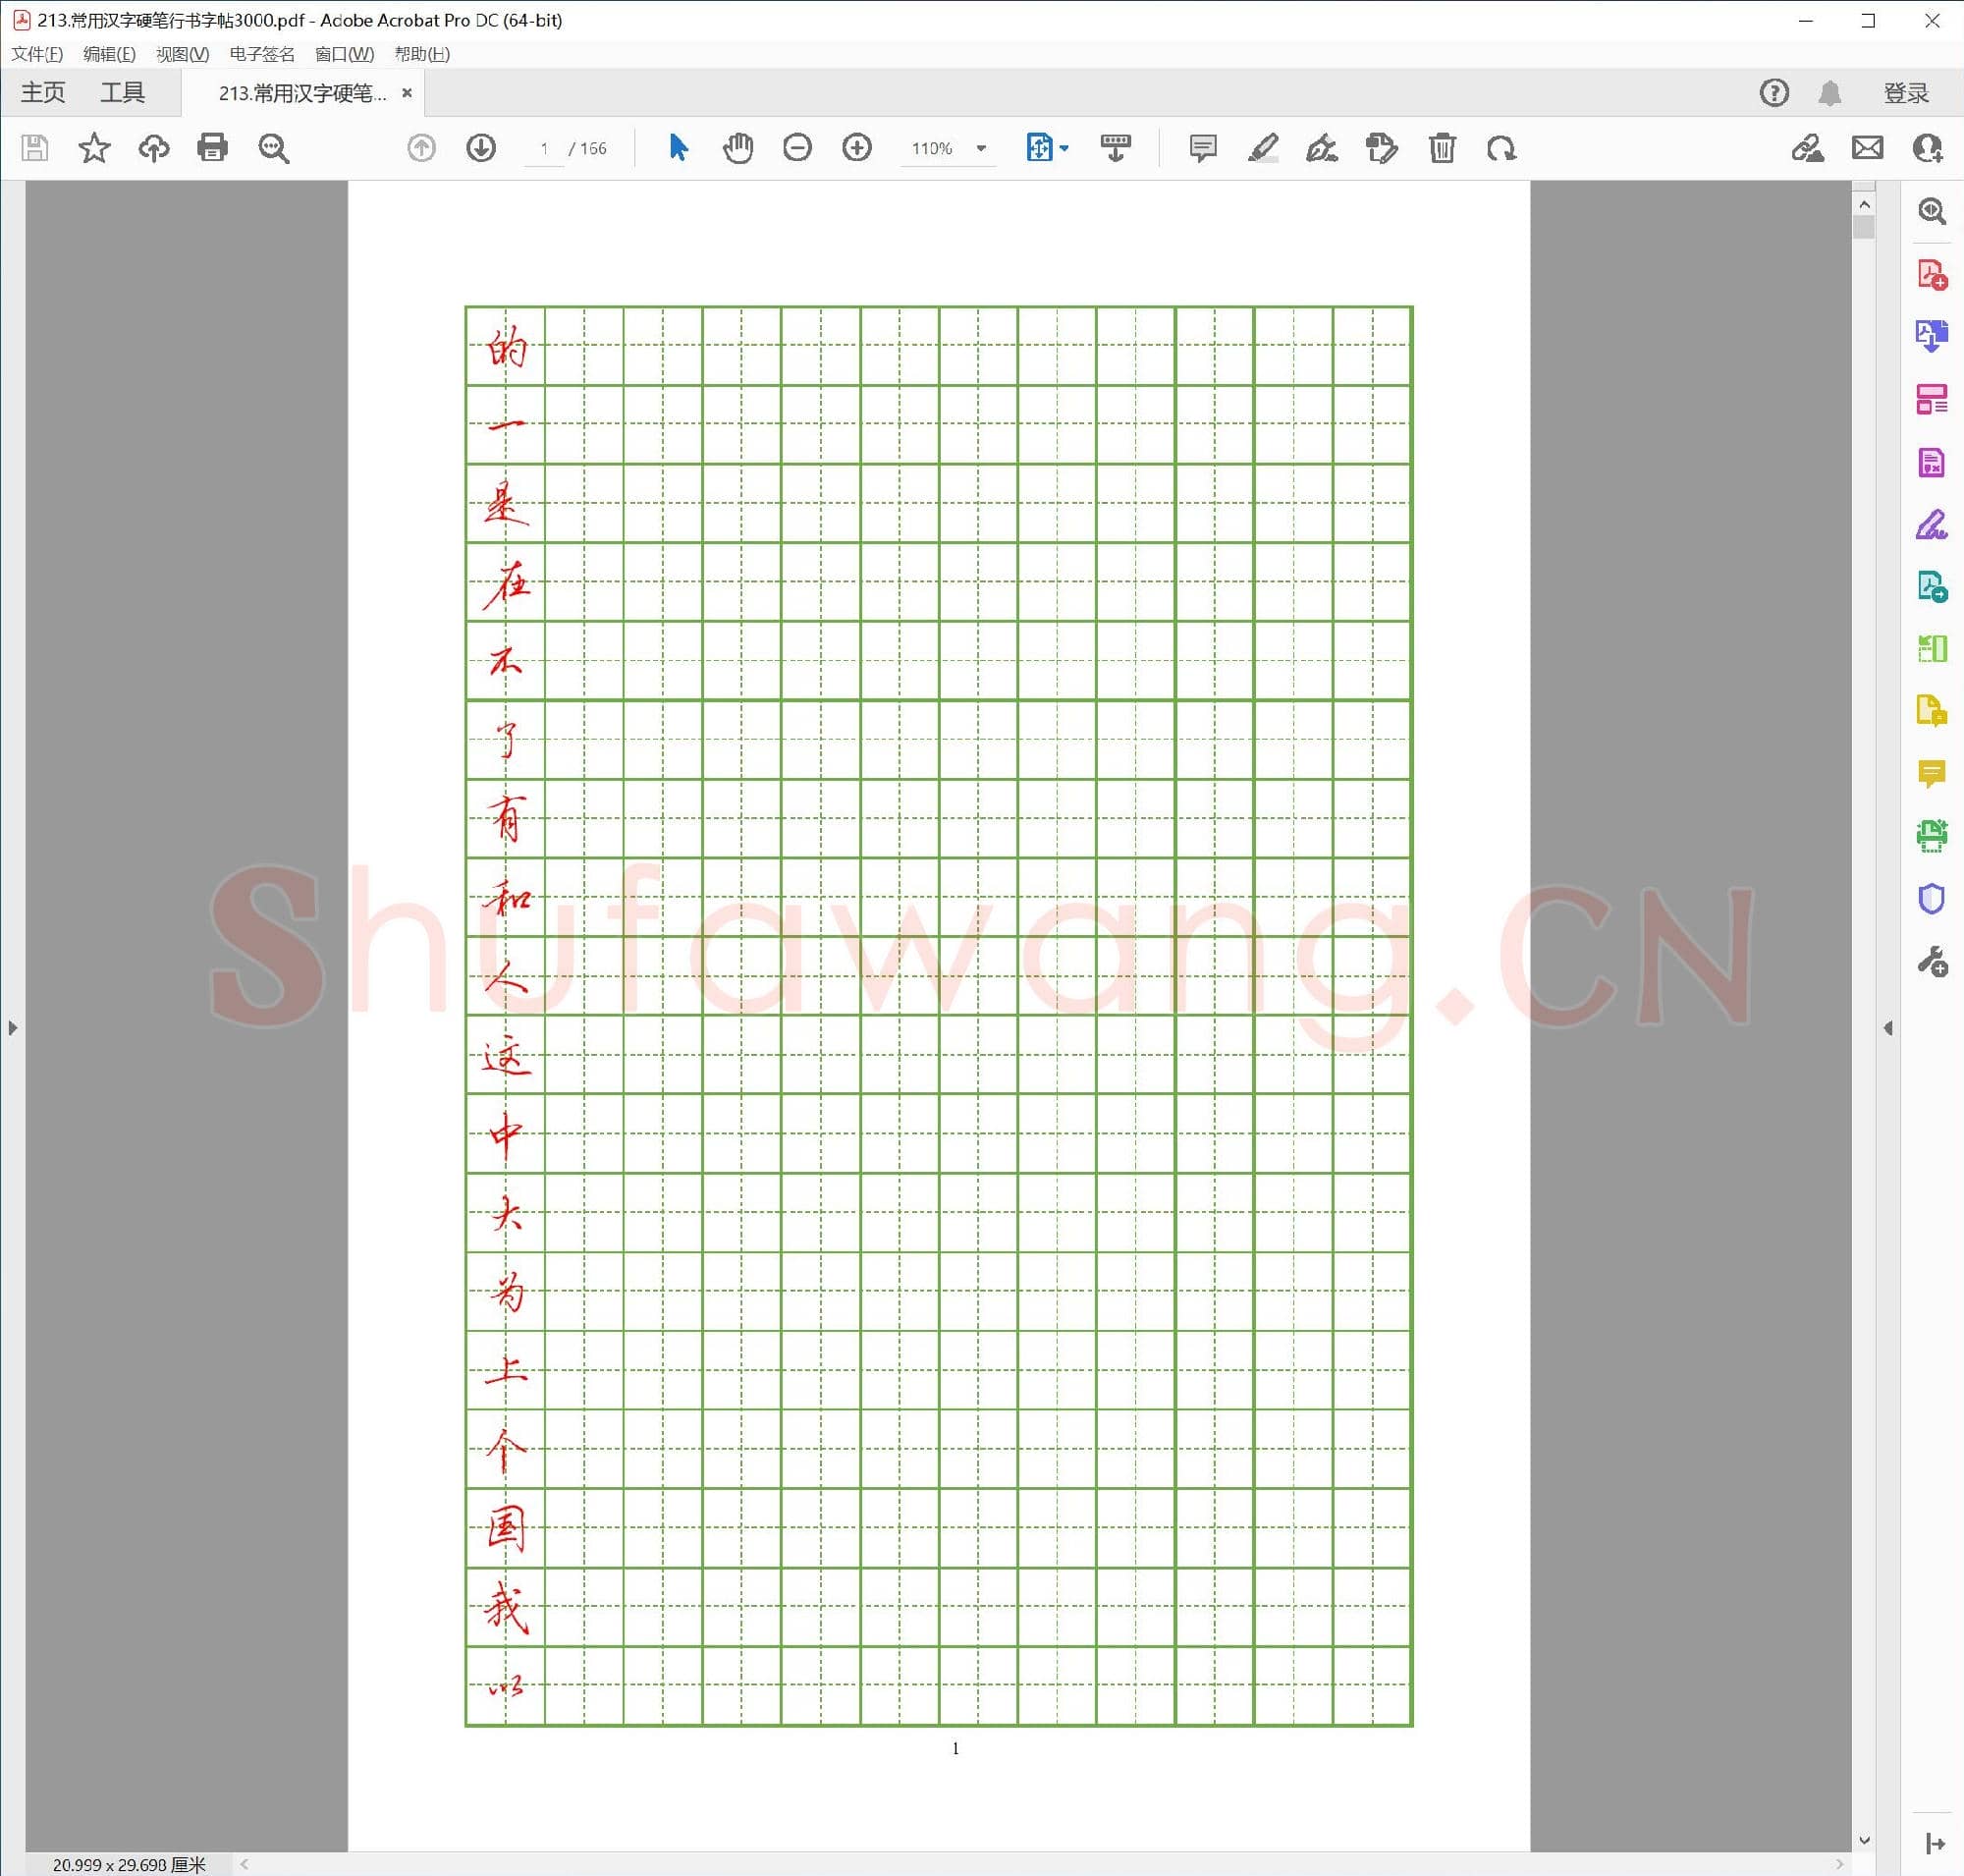The width and height of the screenshot is (1964, 1876).
Task: Collapse the right tools pane
Action: (1888, 1027)
